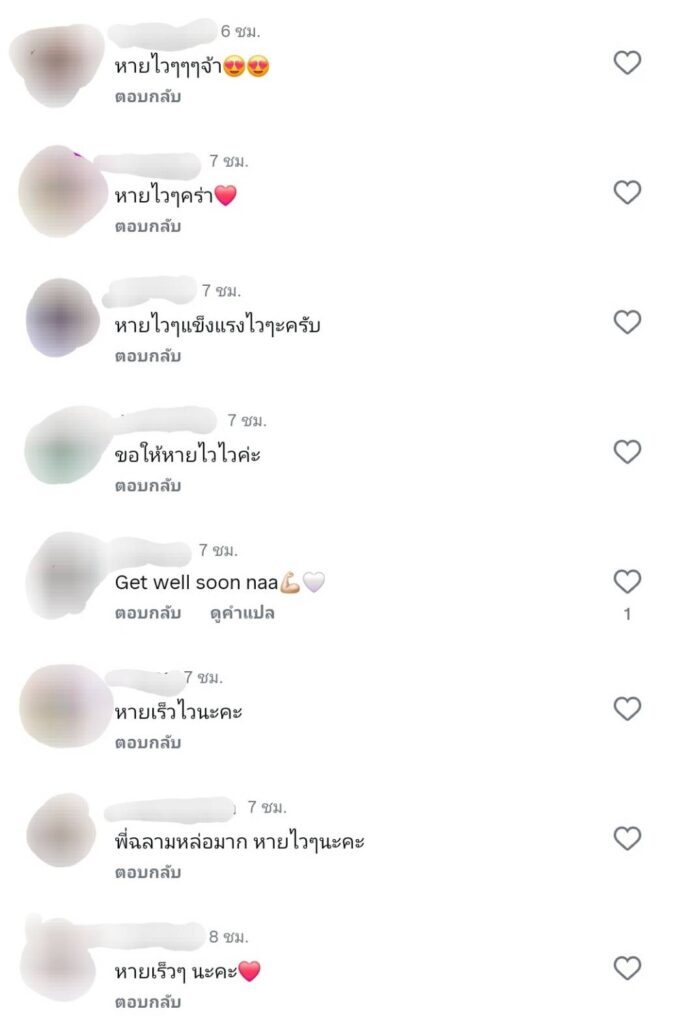Like the comment 'ขอให้หายไวไวค่ะ'

pos(627,451)
